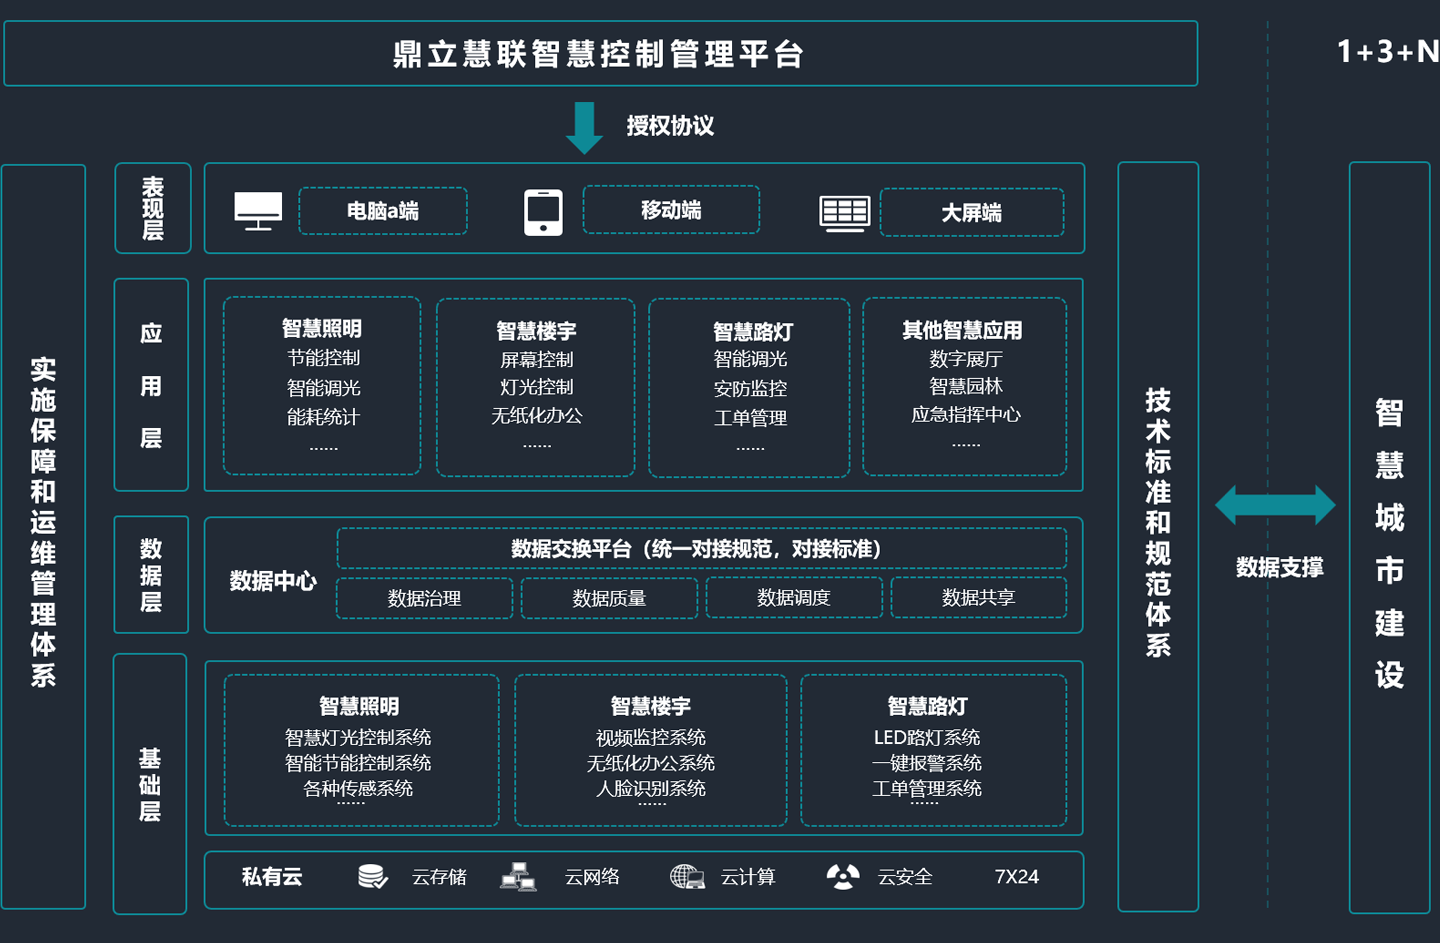
Task: Click the large screen keyboard-grid icon
Action: (845, 213)
